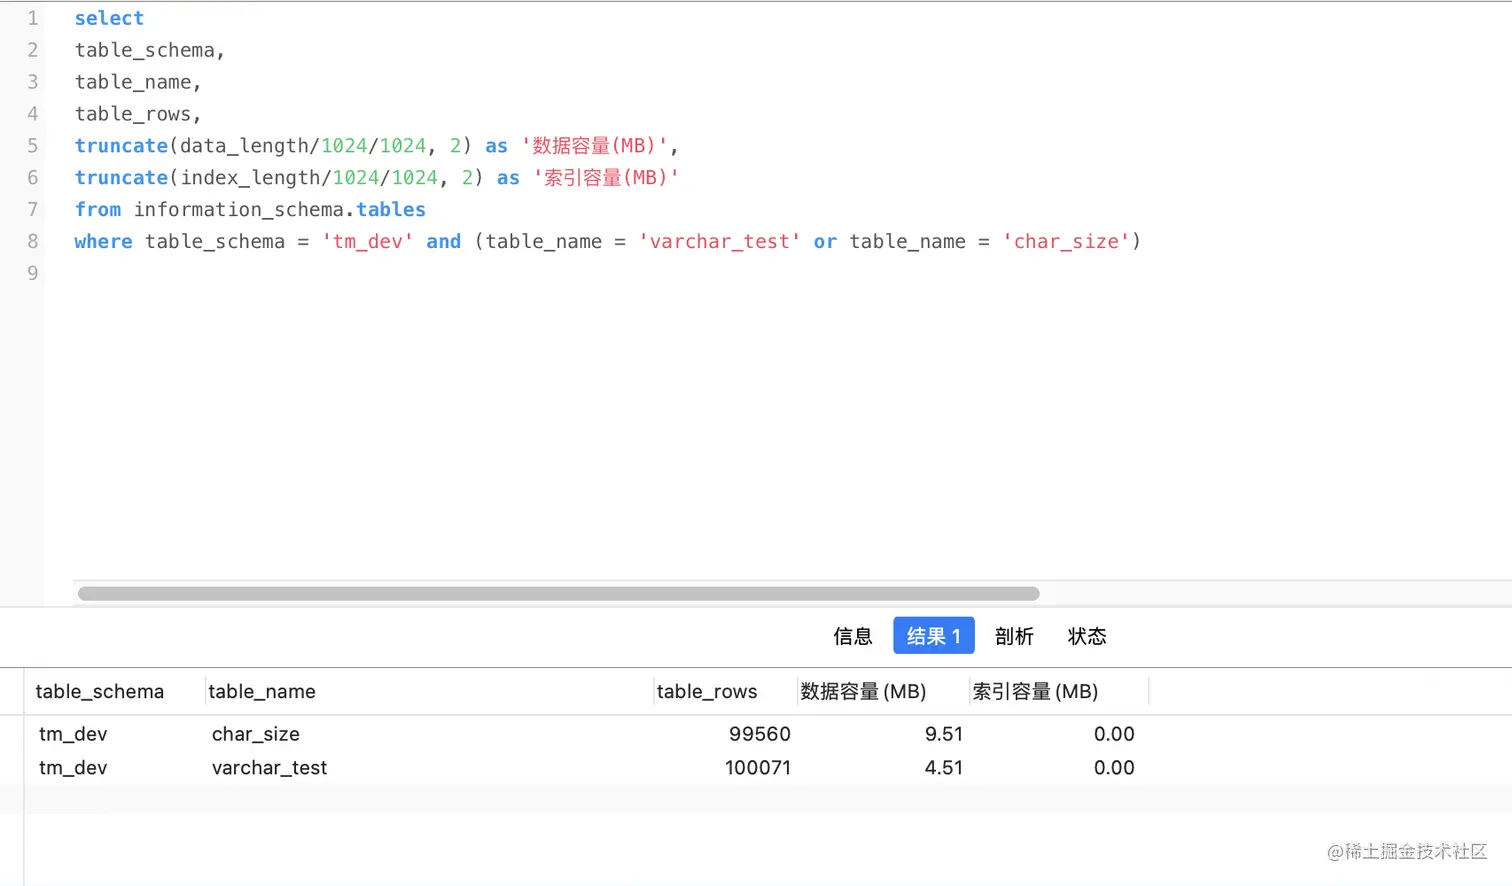Click the 0.00 index size for varchar_test
1512x886 pixels.
coord(1114,768)
